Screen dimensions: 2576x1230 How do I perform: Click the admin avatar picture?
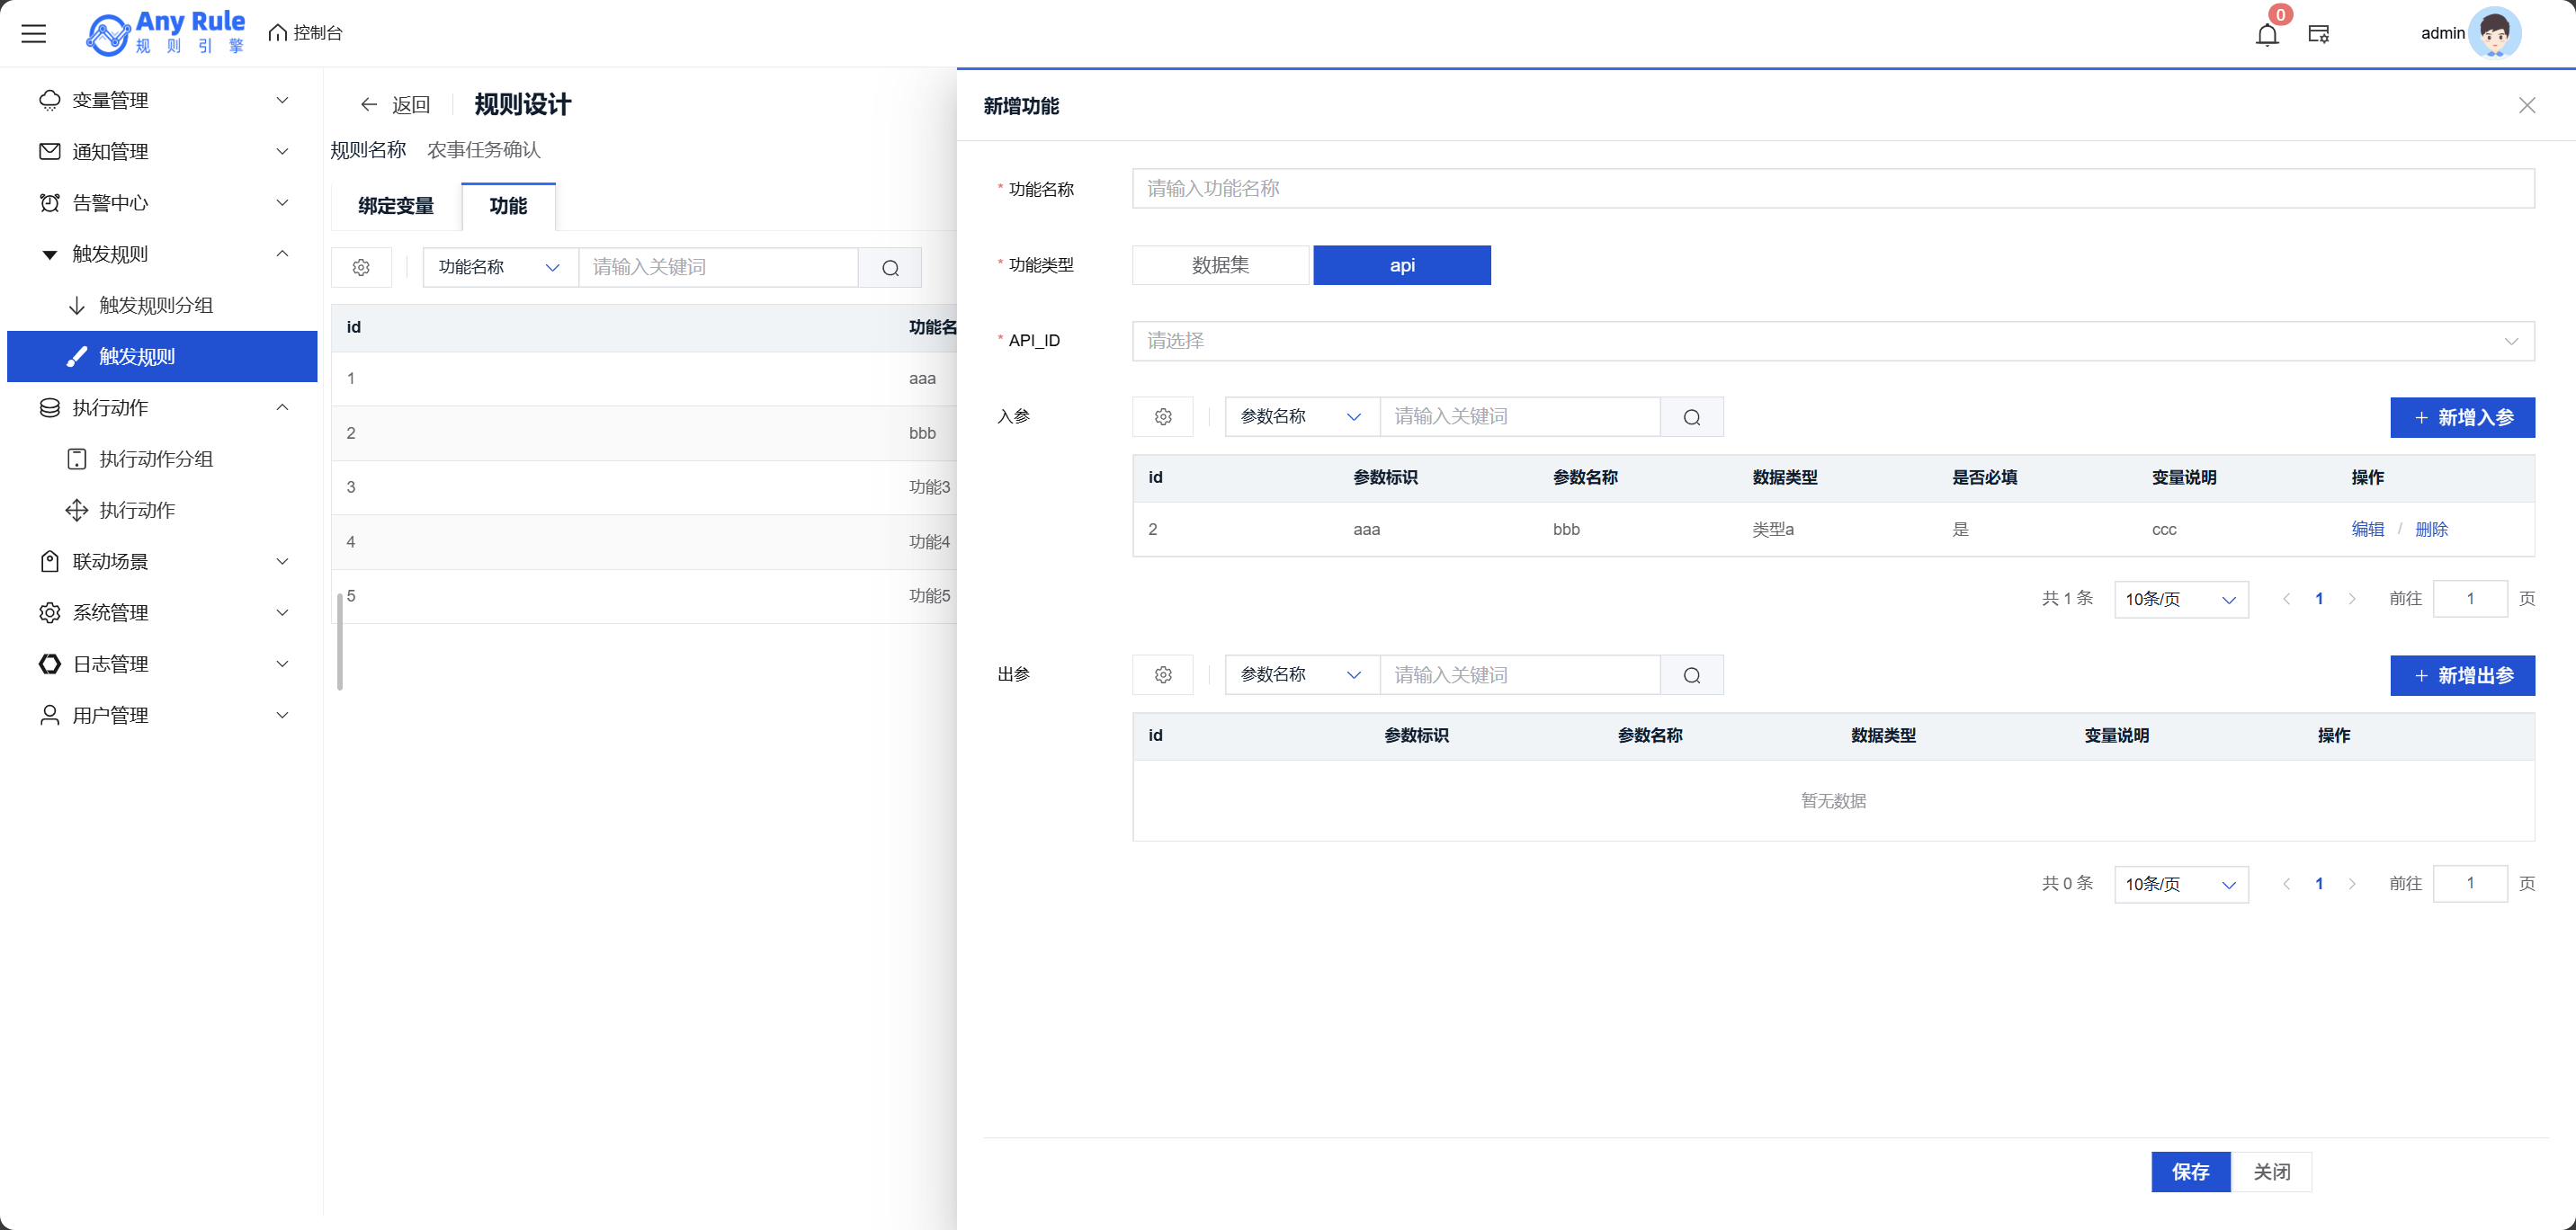[x=2494, y=34]
